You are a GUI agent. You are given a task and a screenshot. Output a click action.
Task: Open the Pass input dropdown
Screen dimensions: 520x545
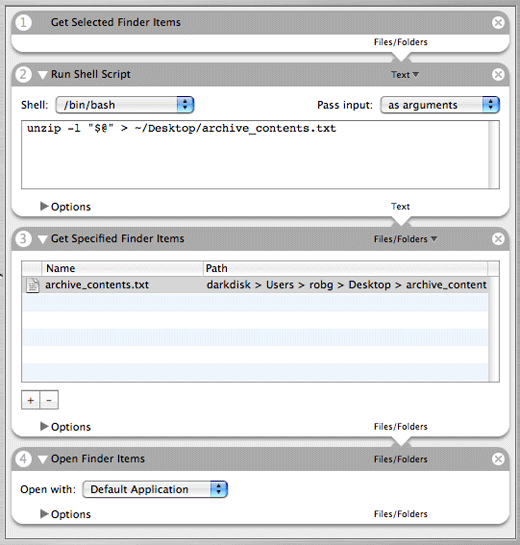440,105
